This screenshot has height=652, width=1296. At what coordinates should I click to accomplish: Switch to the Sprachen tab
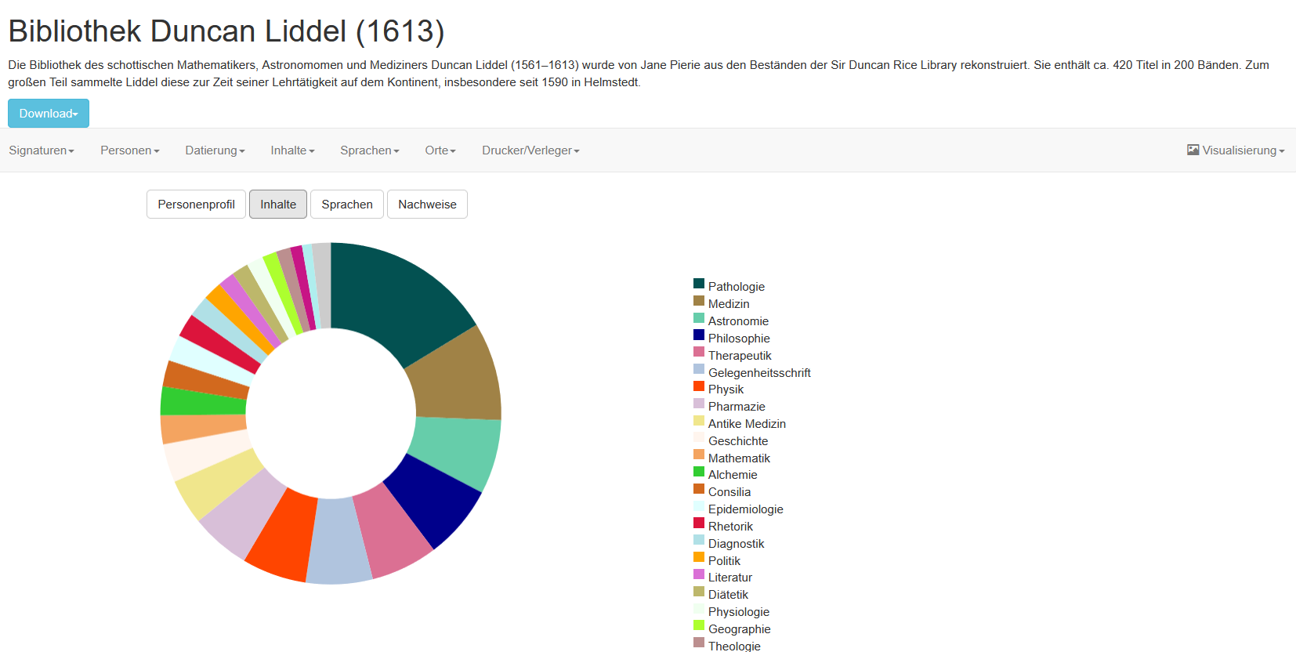click(346, 204)
